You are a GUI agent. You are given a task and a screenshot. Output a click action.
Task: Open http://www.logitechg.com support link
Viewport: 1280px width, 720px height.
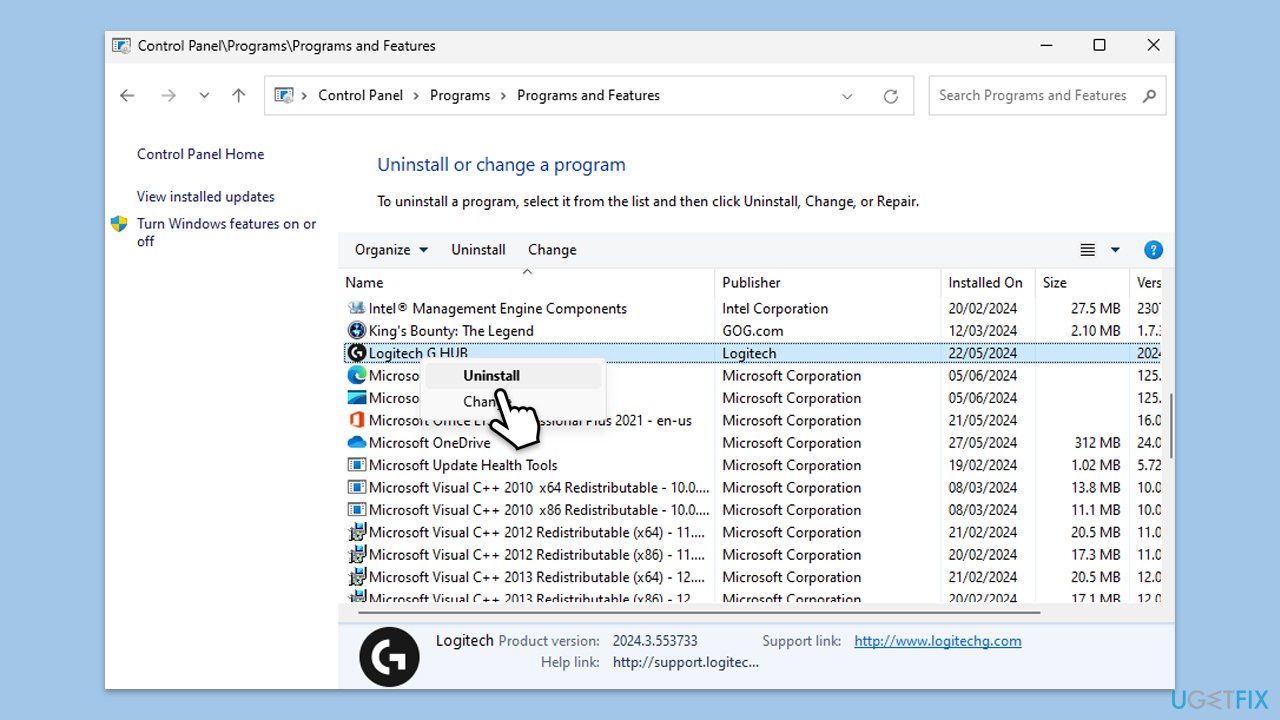tap(938, 641)
